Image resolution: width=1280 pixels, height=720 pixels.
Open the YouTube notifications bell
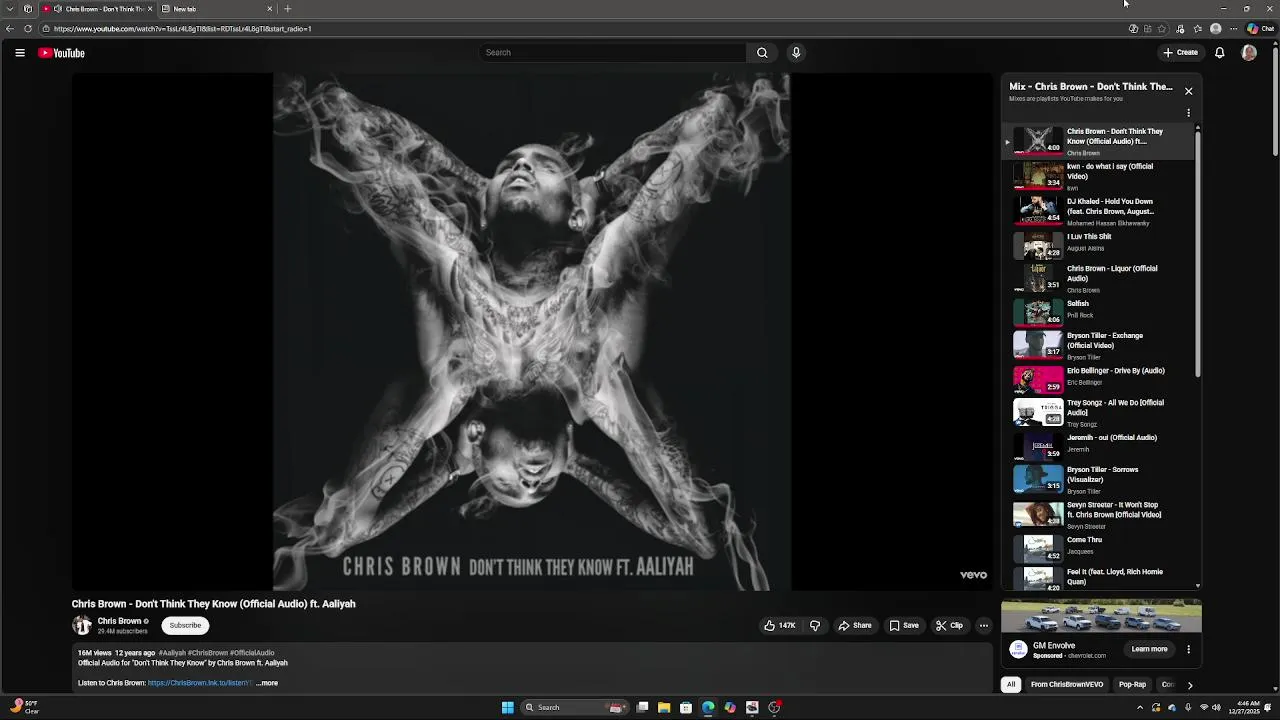click(1219, 53)
